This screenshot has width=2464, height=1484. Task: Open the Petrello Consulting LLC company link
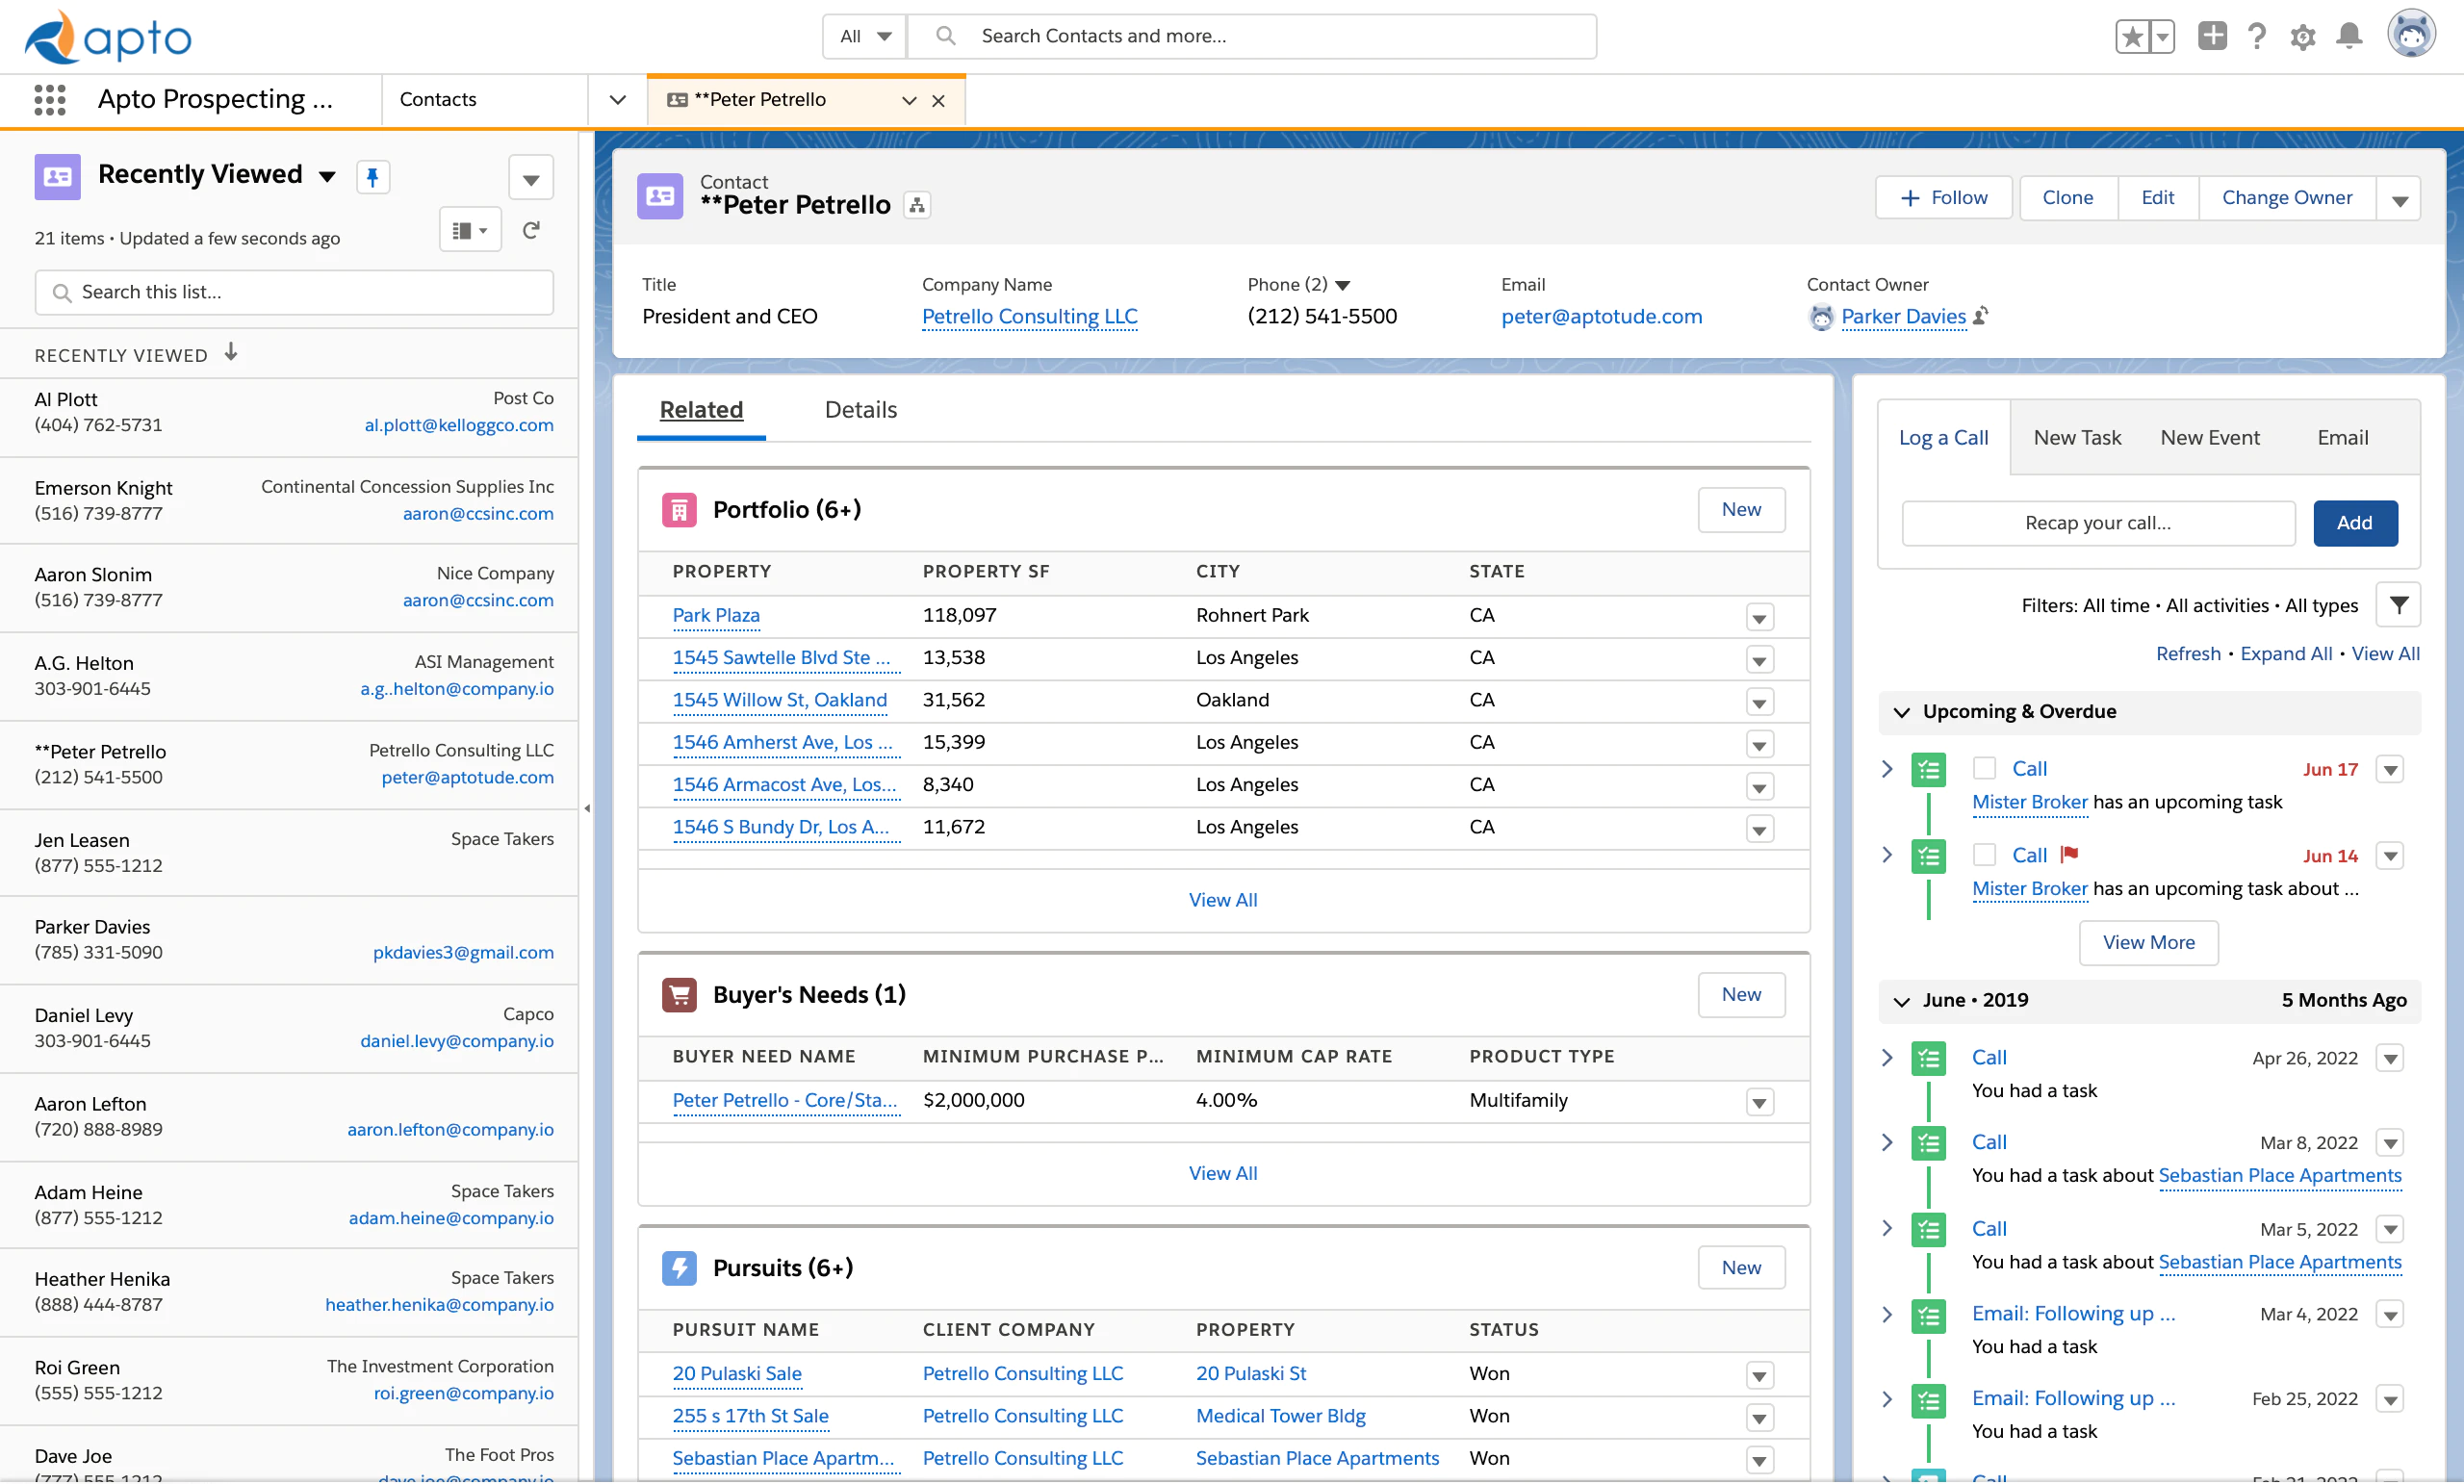click(x=1029, y=317)
